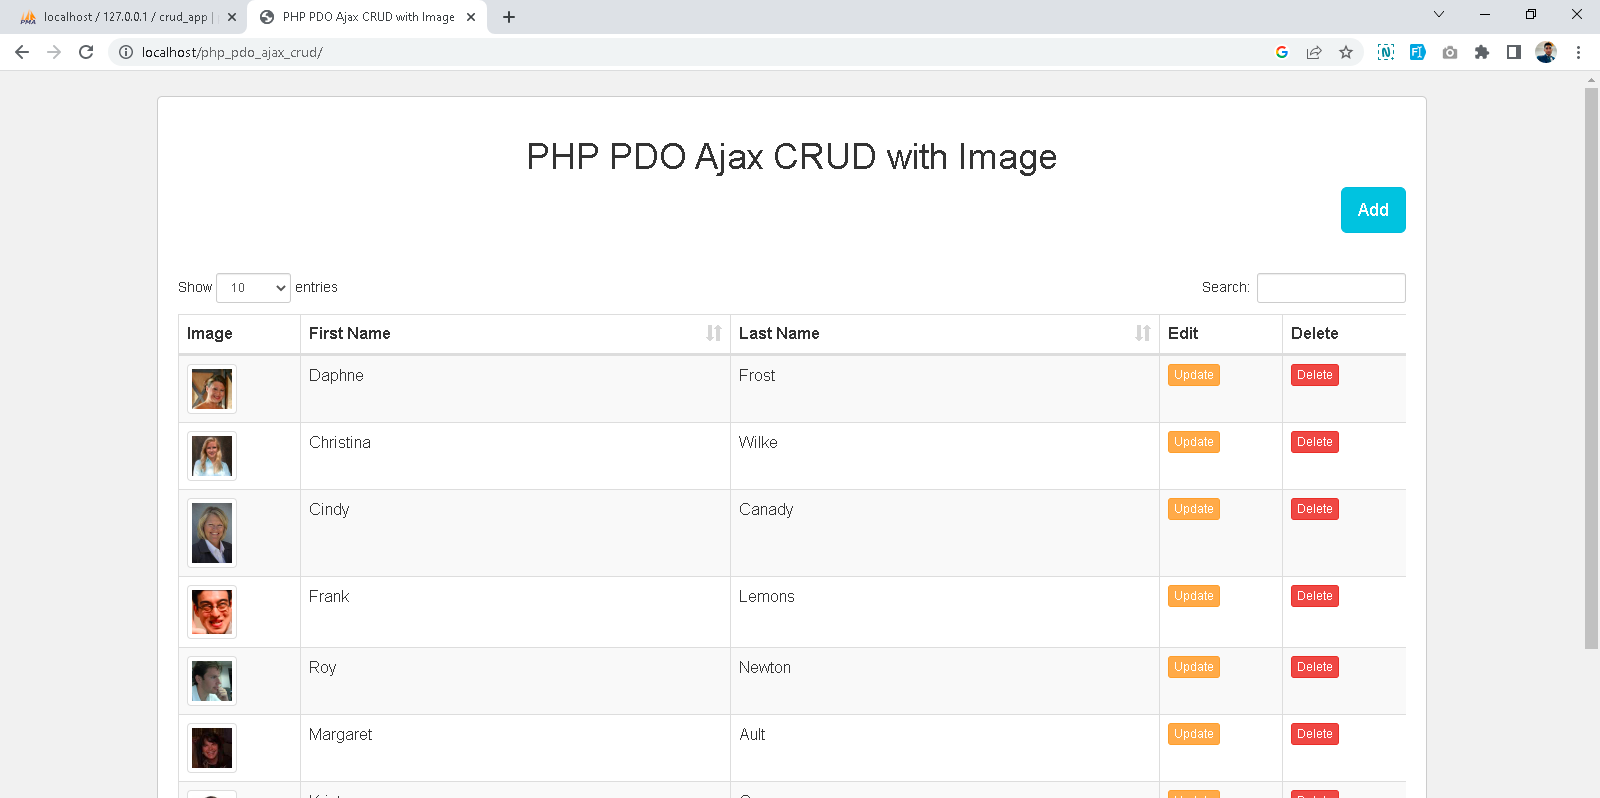This screenshot has width=1600, height=798.
Task: Click Margaret's profile thumbnail
Action: 212,748
